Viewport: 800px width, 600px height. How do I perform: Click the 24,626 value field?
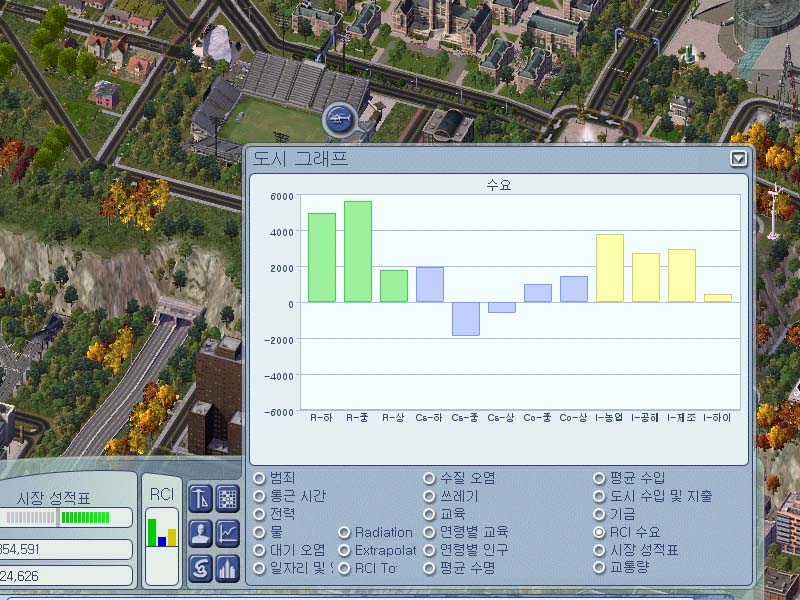click(65, 576)
